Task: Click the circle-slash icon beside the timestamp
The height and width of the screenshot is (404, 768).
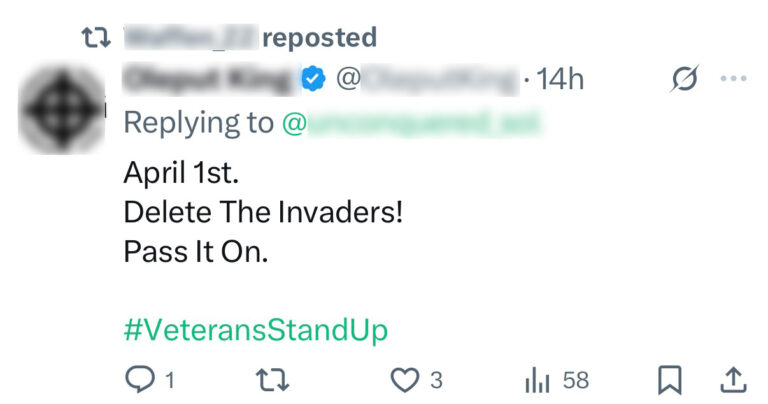Action: (x=684, y=79)
